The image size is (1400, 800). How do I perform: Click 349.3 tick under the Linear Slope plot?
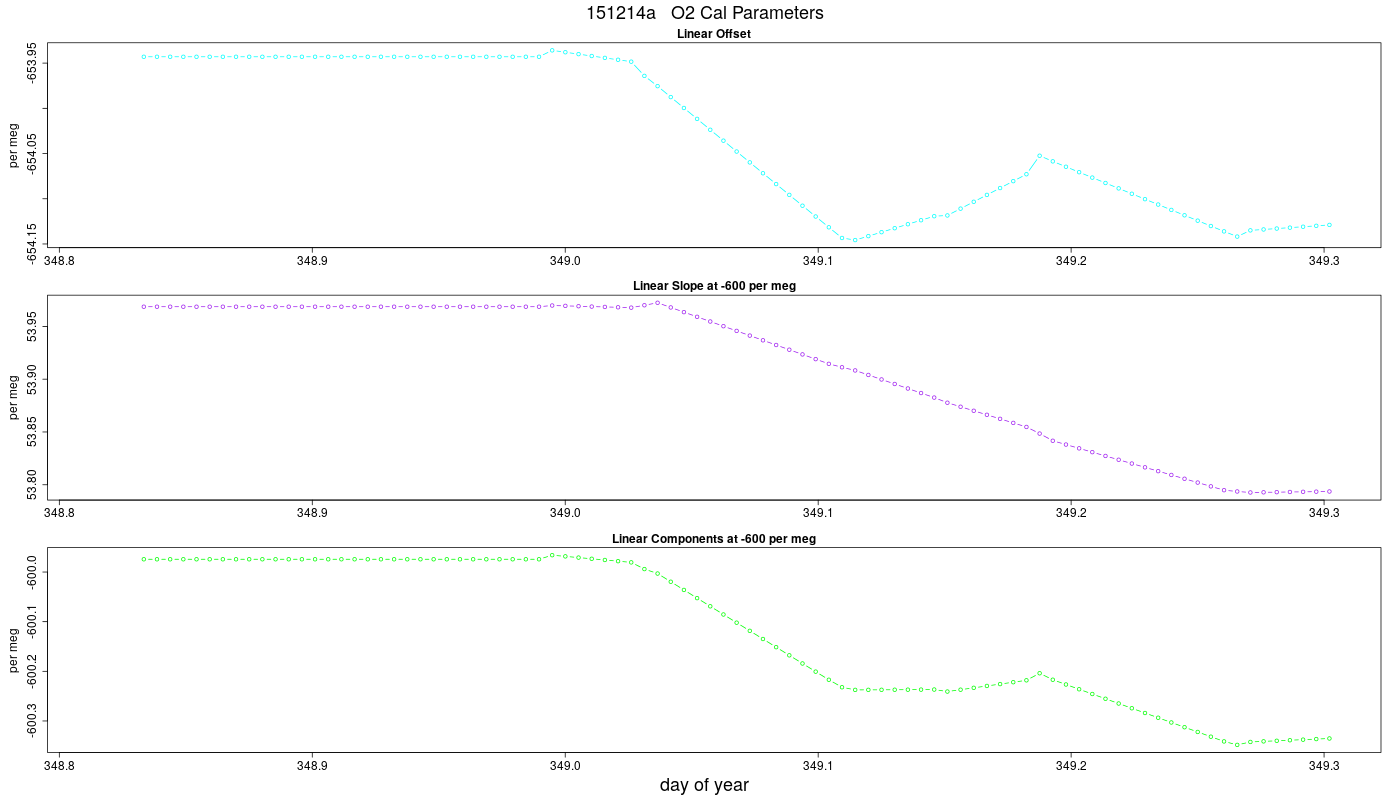point(1324,513)
